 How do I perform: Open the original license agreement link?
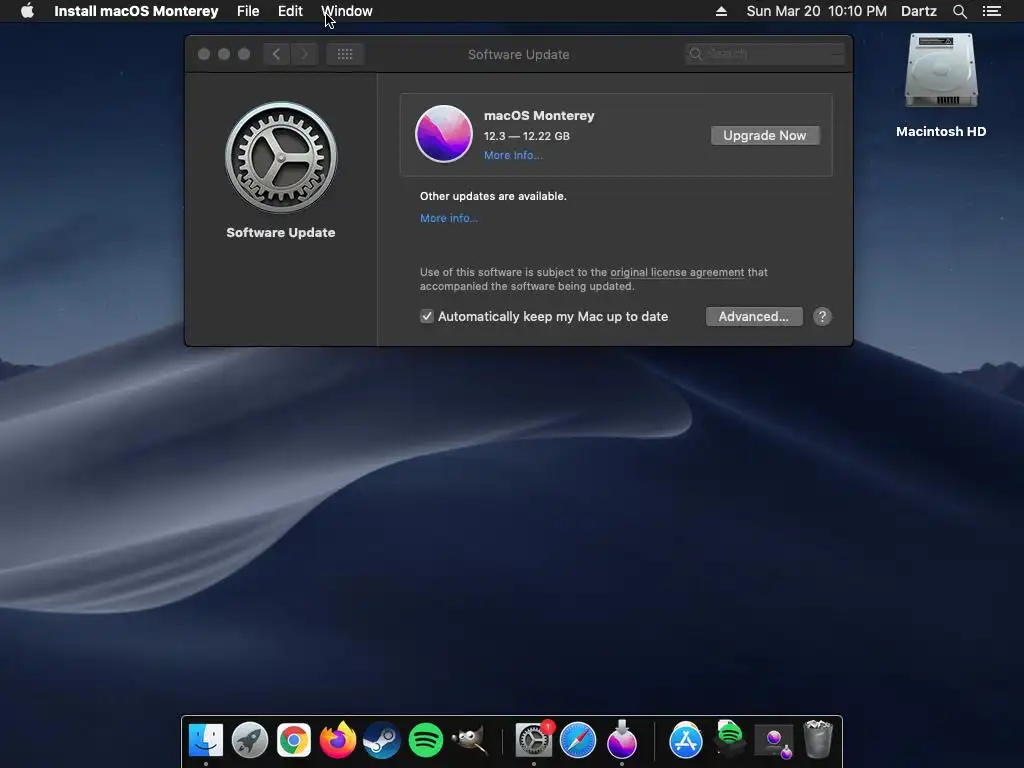click(x=677, y=272)
